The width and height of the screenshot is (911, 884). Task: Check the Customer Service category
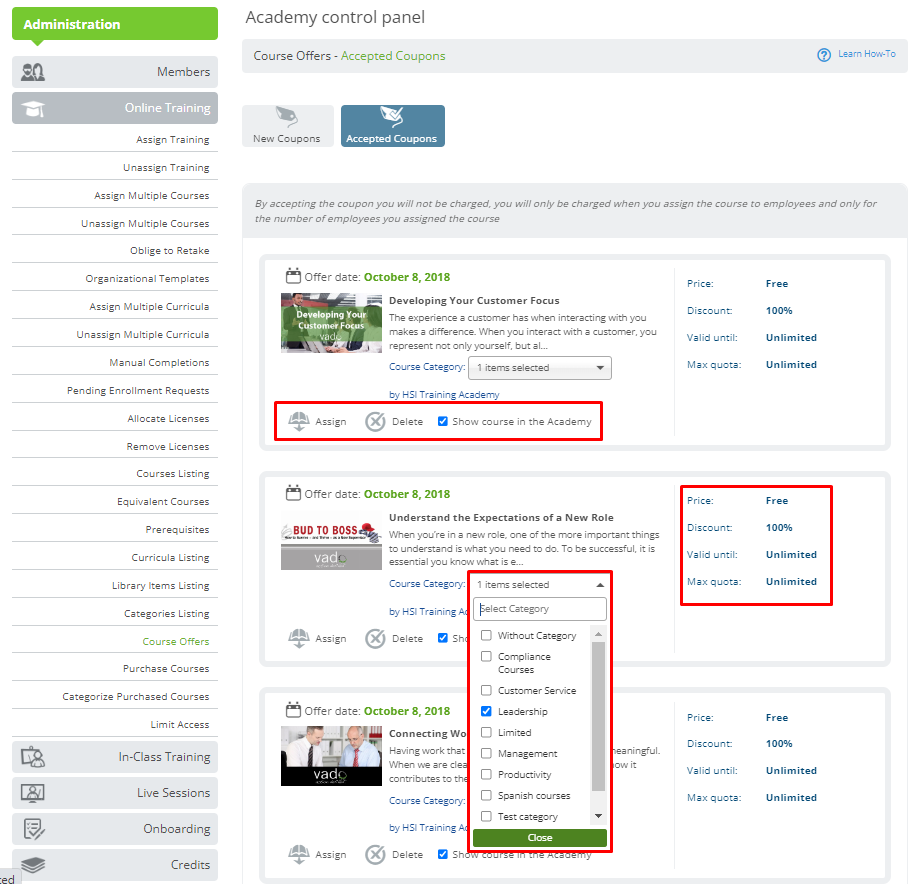click(x=486, y=690)
